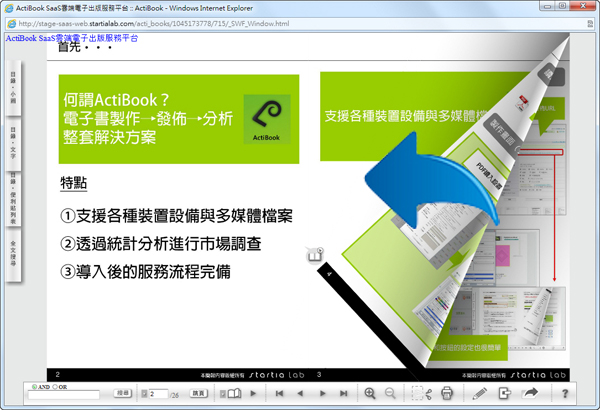600x410 pixels.
Task: Open the page number dropdown arrow
Action: coord(144,394)
